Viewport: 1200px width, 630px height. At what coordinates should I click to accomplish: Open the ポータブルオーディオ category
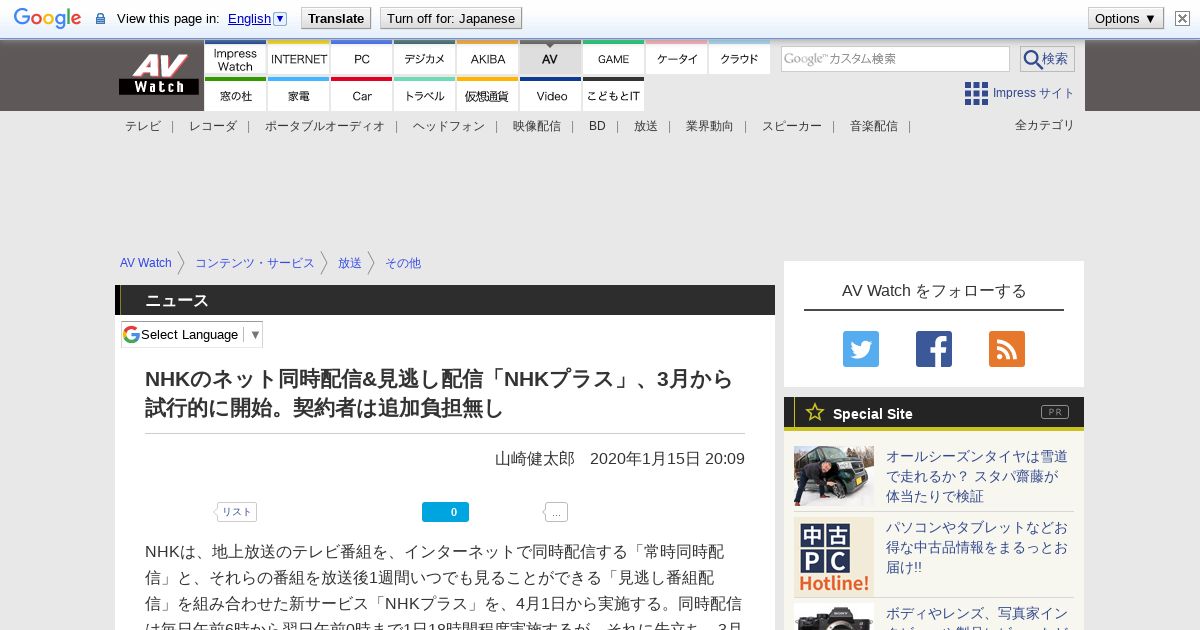325,126
